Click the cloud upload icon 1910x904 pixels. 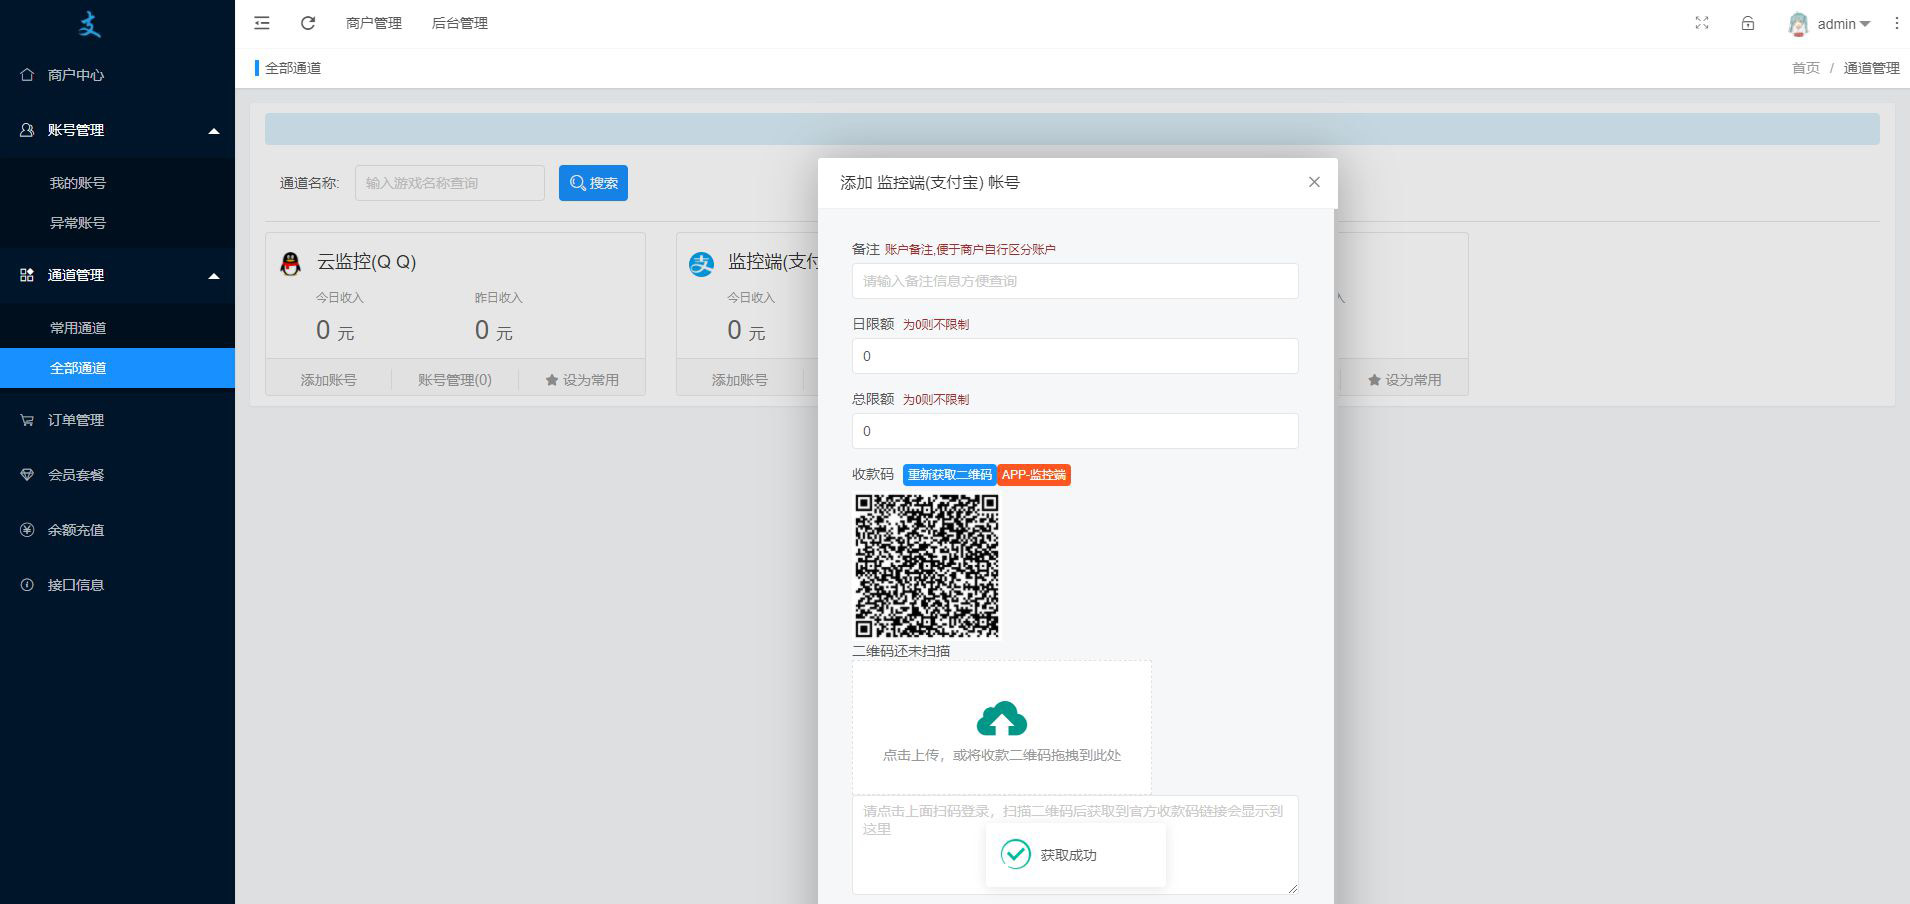[1001, 719]
